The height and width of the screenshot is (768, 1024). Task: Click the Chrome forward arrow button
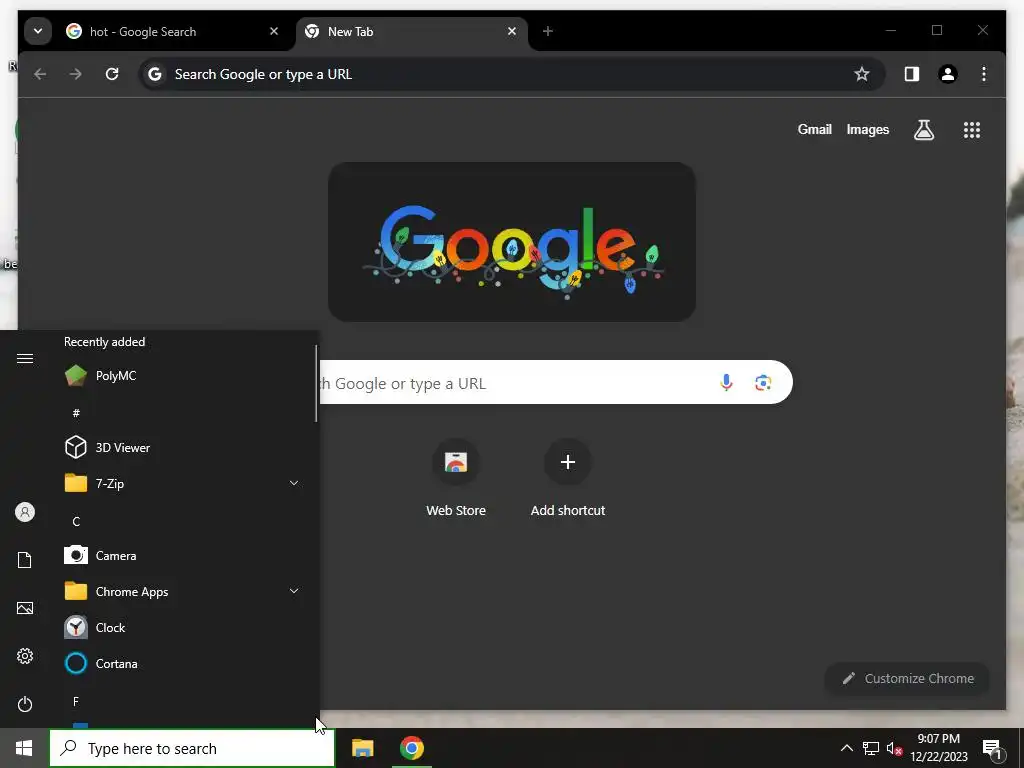click(x=76, y=74)
